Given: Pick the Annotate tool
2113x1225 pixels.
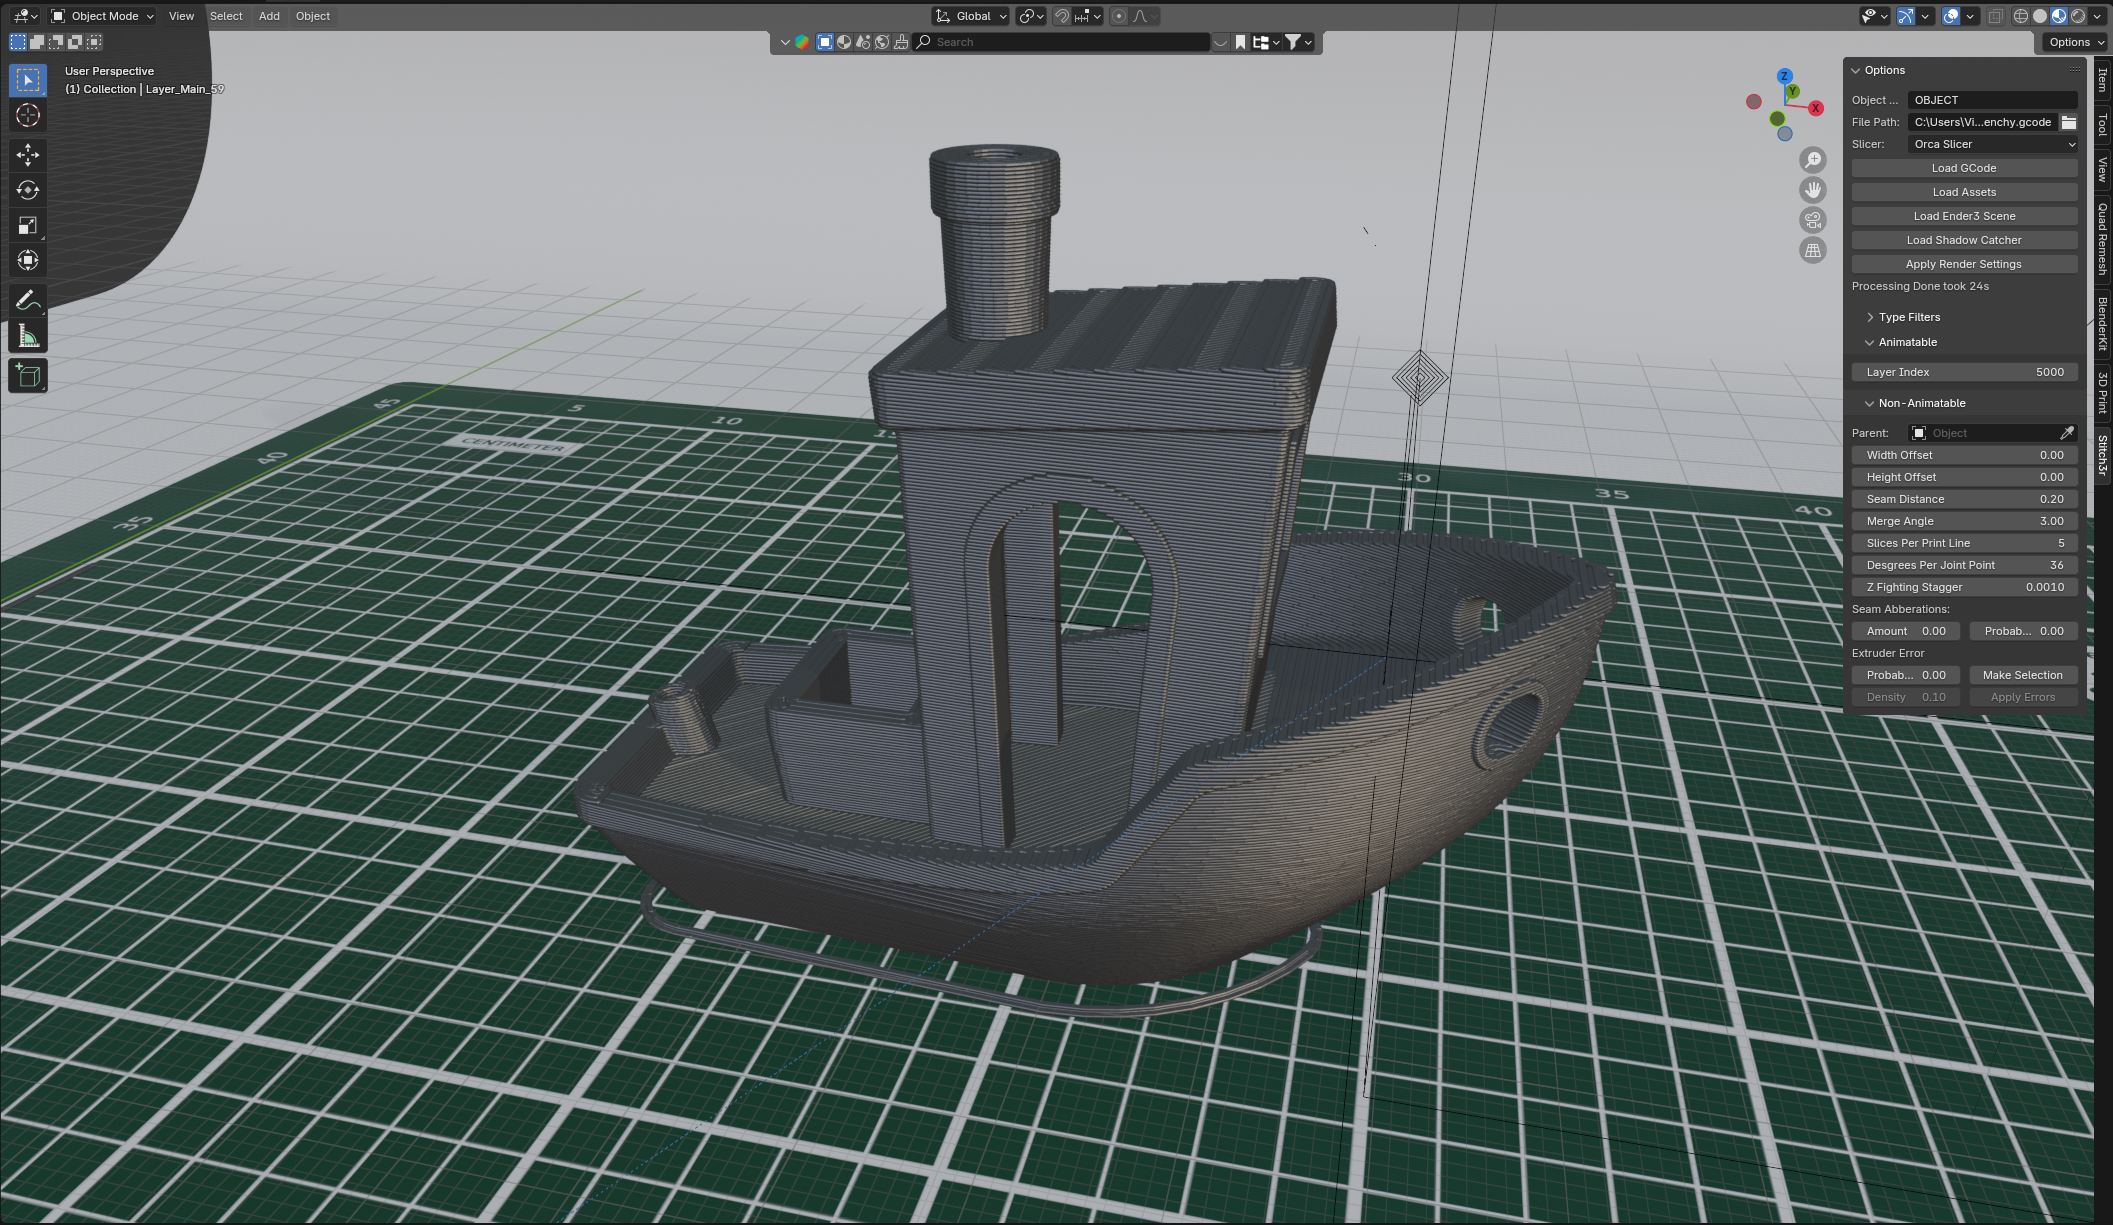Looking at the screenshot, I should (x=27, y=298).
